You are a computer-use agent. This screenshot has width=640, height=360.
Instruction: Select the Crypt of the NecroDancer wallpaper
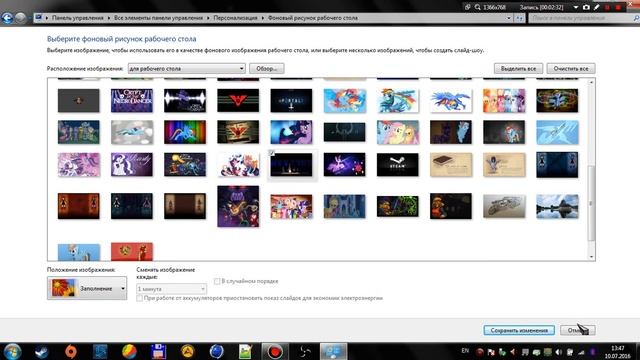coord(132,100)
